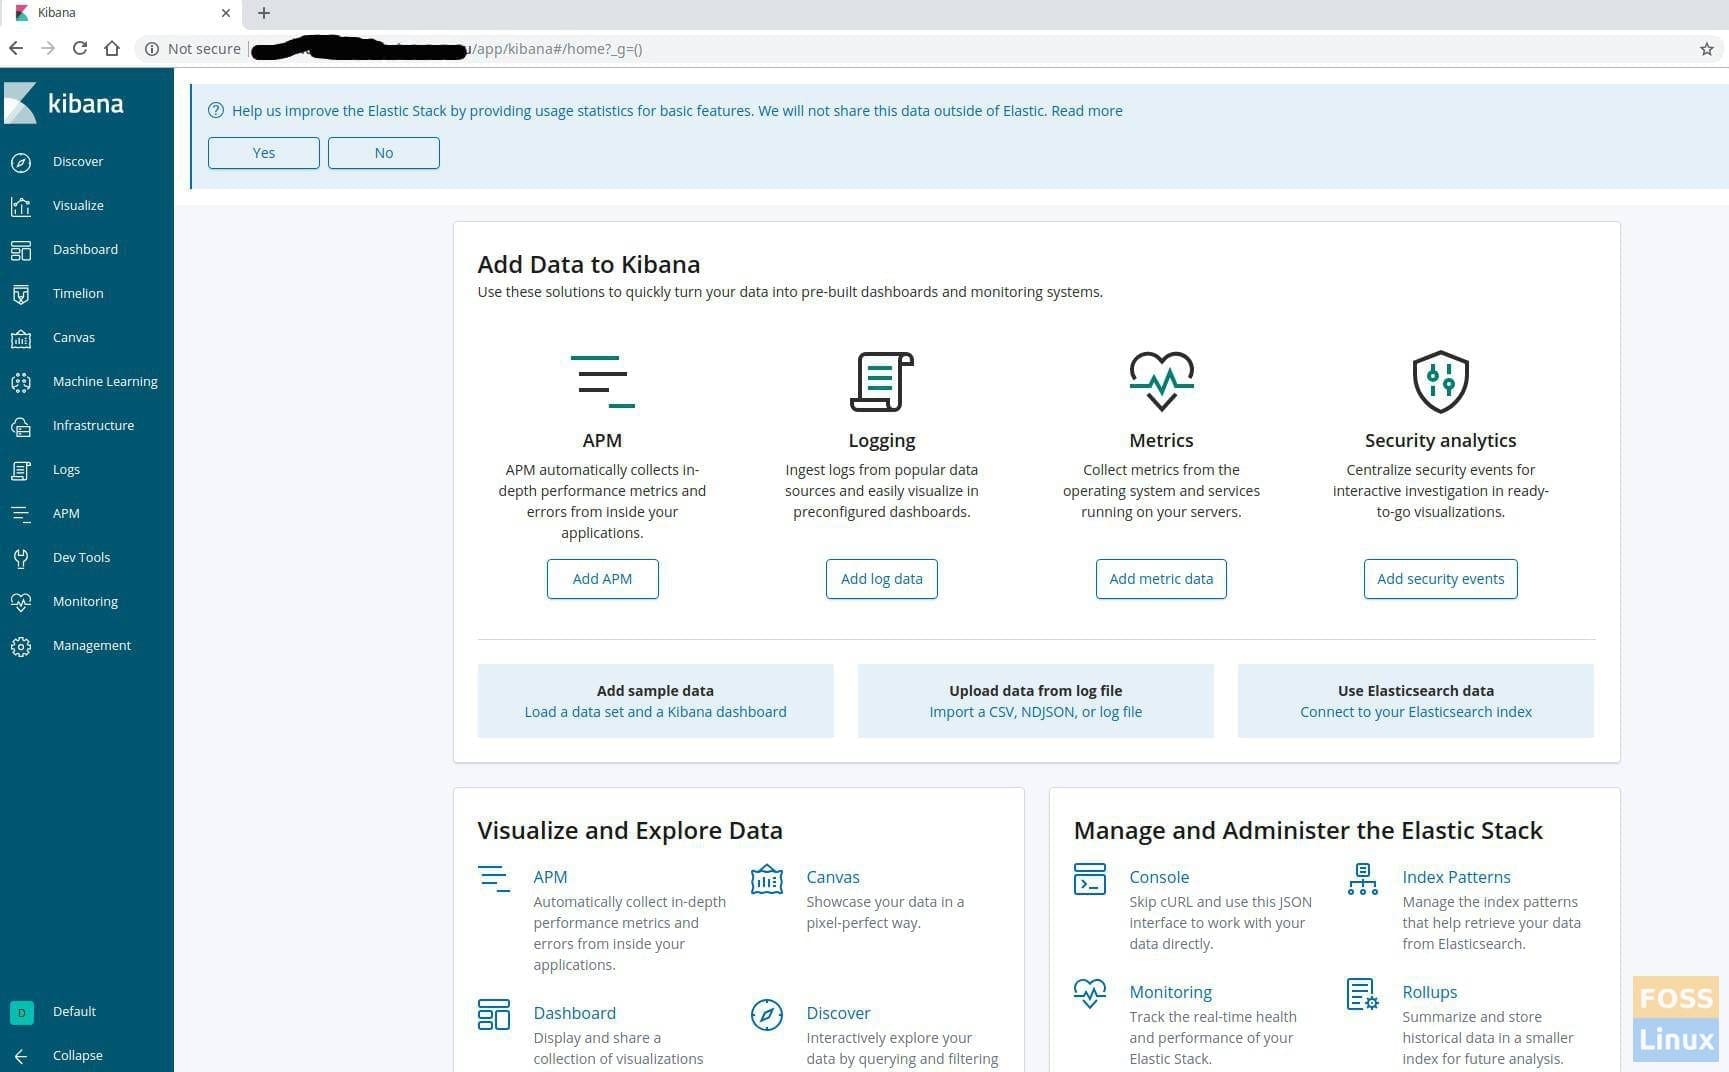Click the Monitoring icon under Manage section
The image size is (1729, 1072).
click(x=1089, y=994)
